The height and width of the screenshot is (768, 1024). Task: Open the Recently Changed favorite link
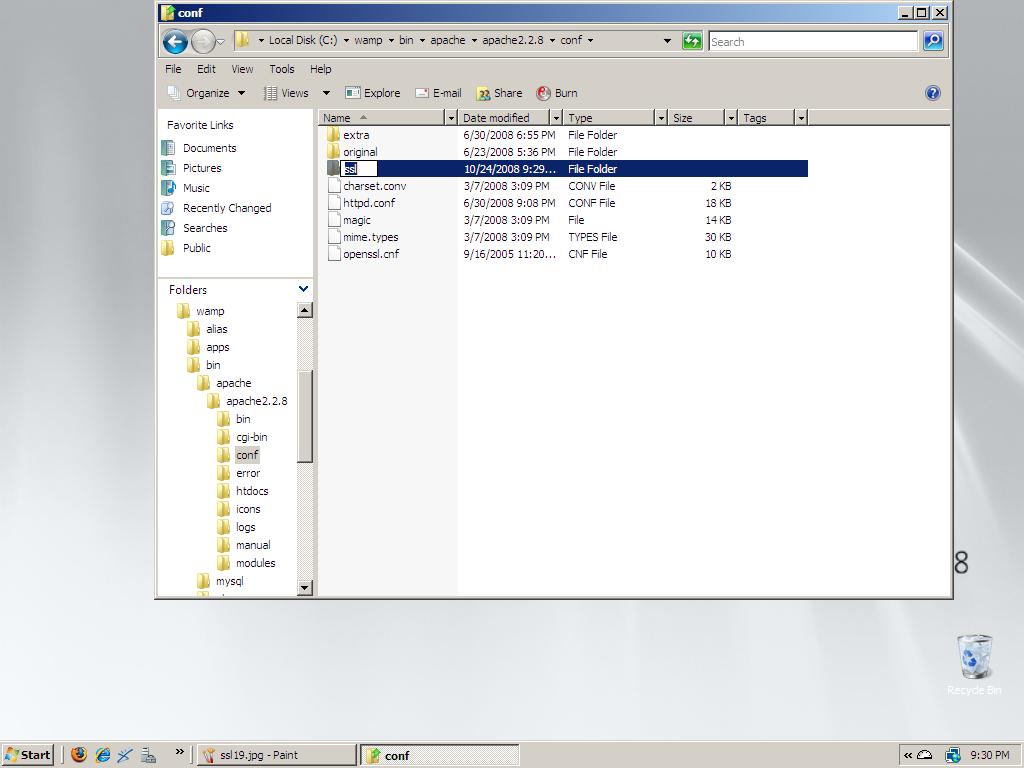226,208
